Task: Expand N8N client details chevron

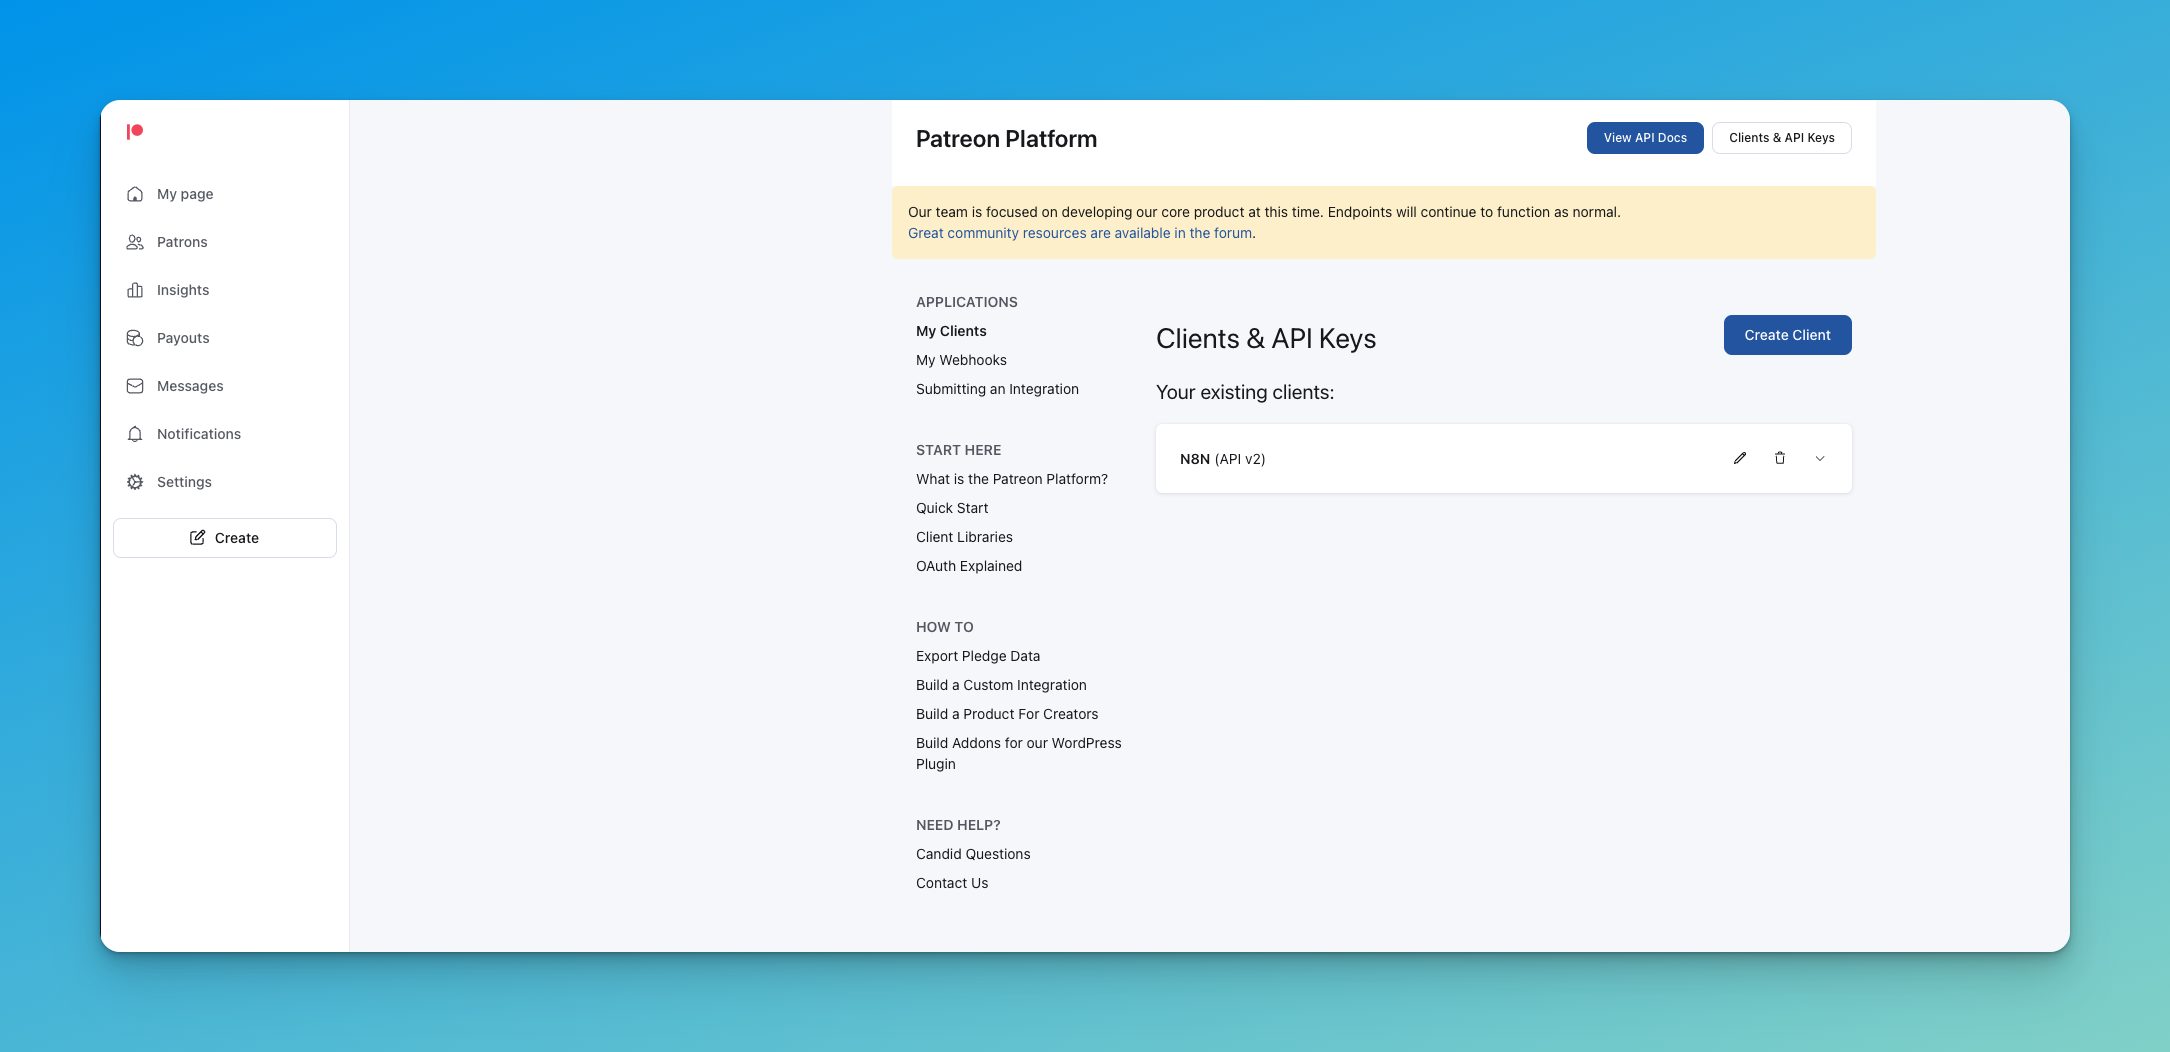Action: (x=1820, y=458)
